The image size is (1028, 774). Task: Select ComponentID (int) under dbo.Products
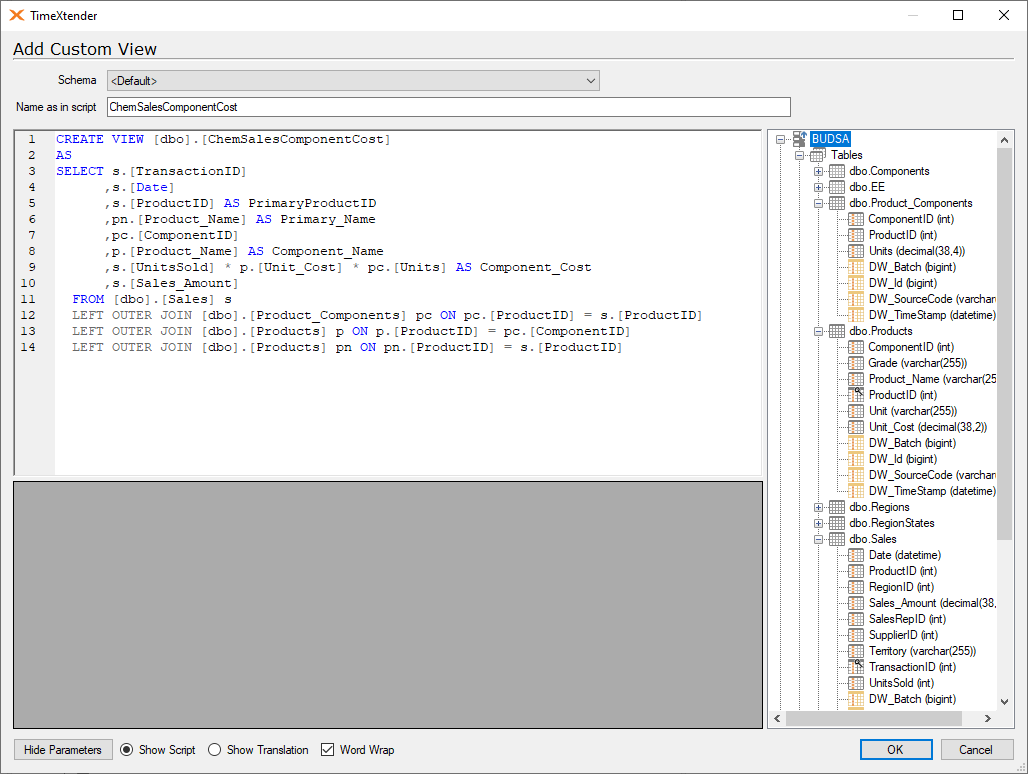coord(911,347)
